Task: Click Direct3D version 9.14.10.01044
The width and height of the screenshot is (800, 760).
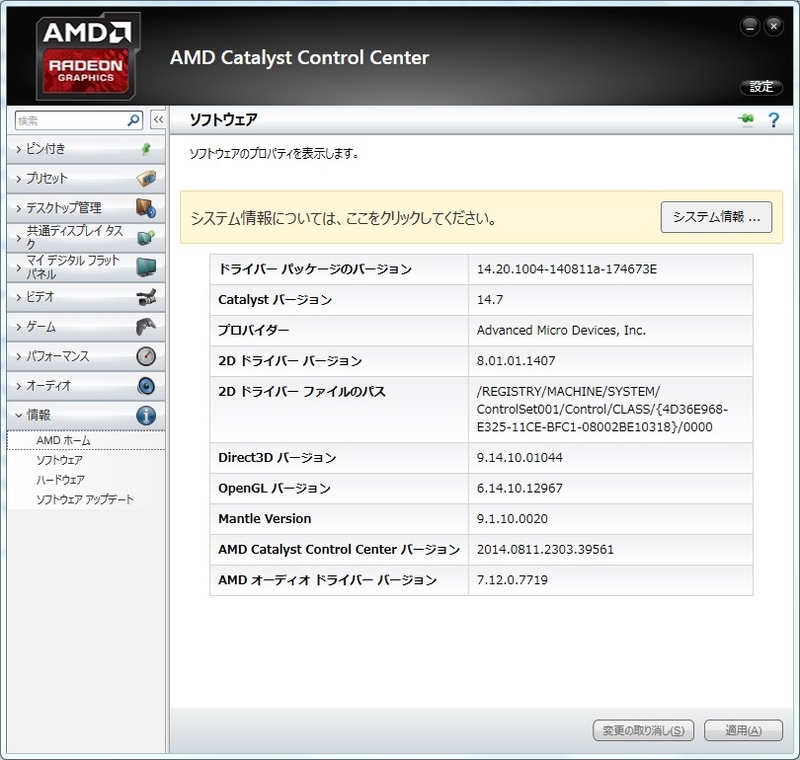Action: coord(519,458)
